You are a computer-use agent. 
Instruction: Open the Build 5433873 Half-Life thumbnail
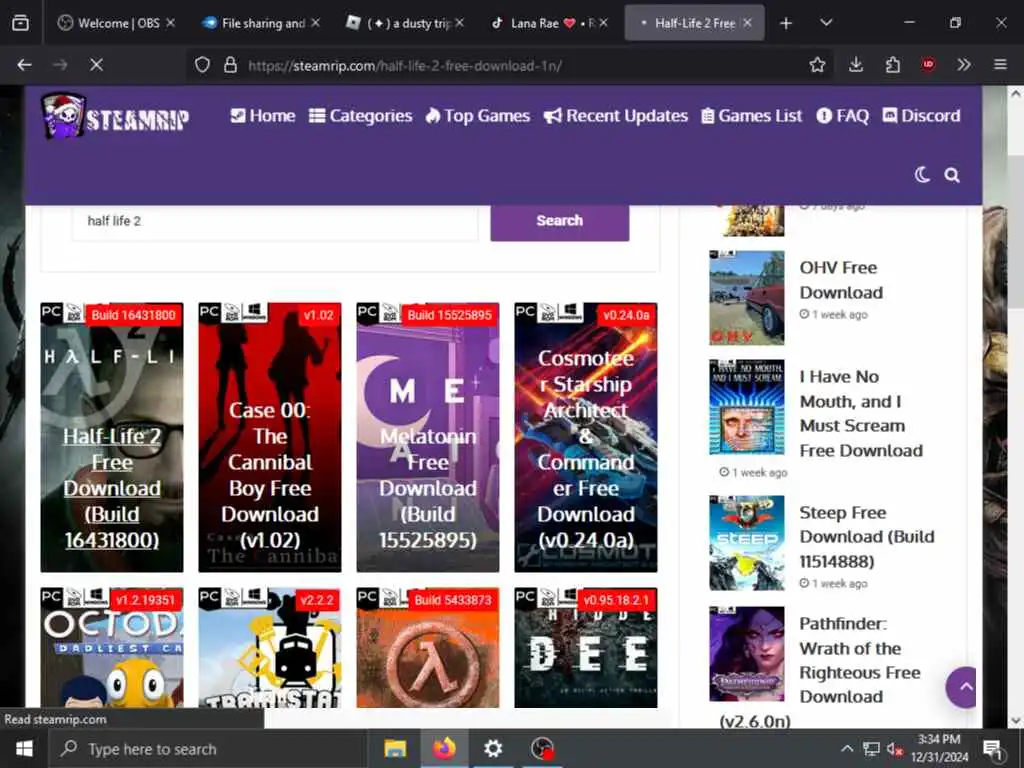click(x=428, y=648)
